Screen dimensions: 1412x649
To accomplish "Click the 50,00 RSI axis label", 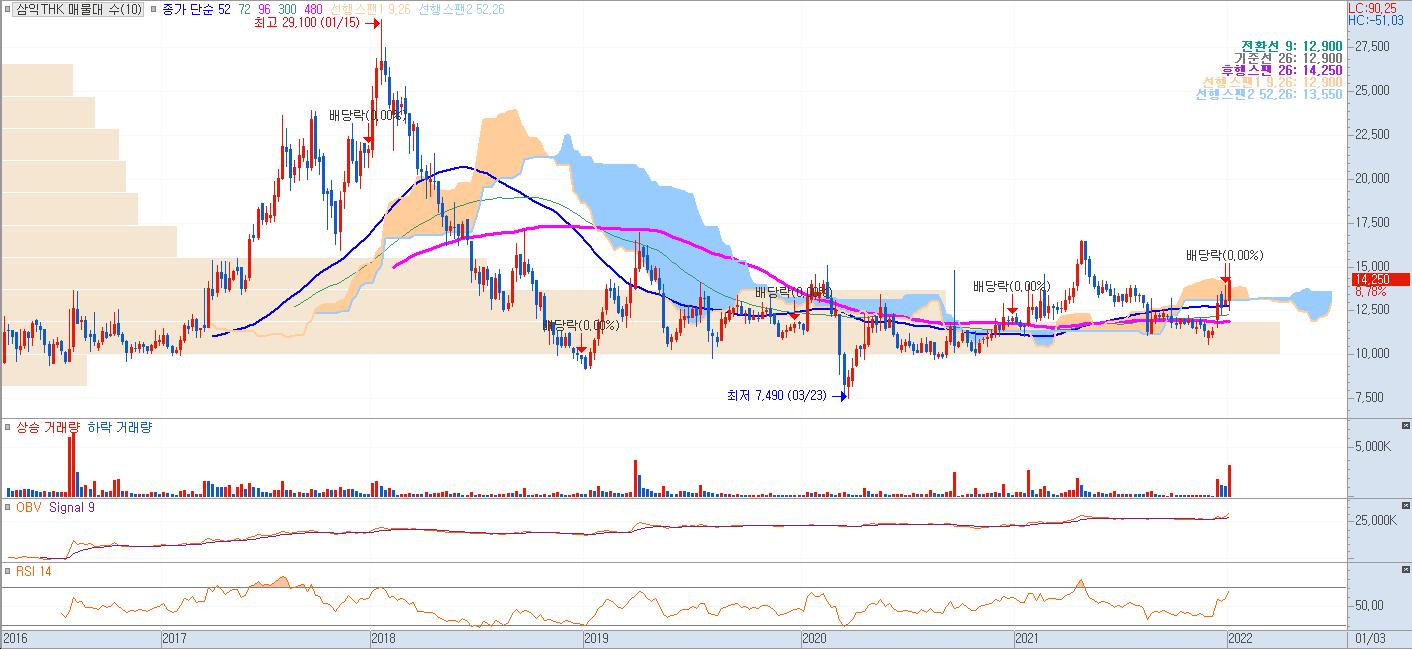I will (1369, 605).
